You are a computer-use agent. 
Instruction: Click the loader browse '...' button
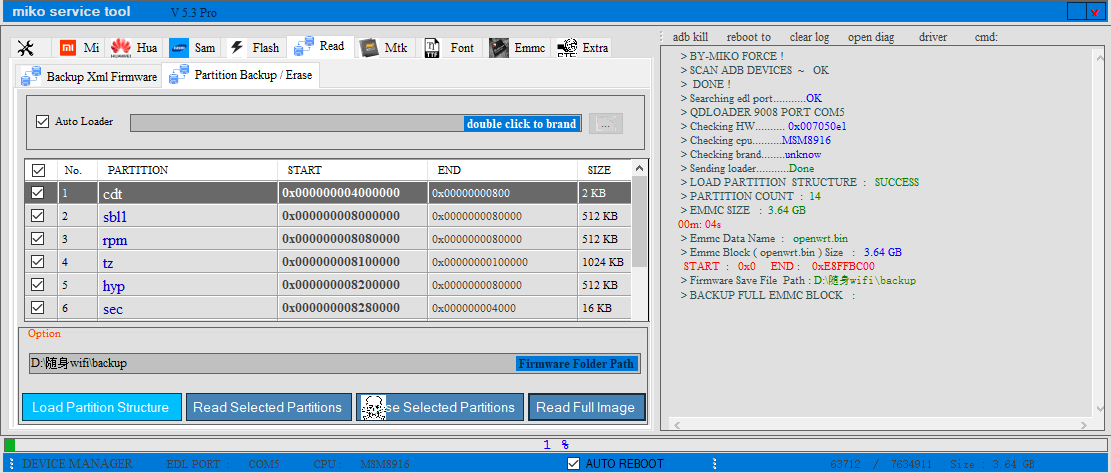tap(606, 123)
